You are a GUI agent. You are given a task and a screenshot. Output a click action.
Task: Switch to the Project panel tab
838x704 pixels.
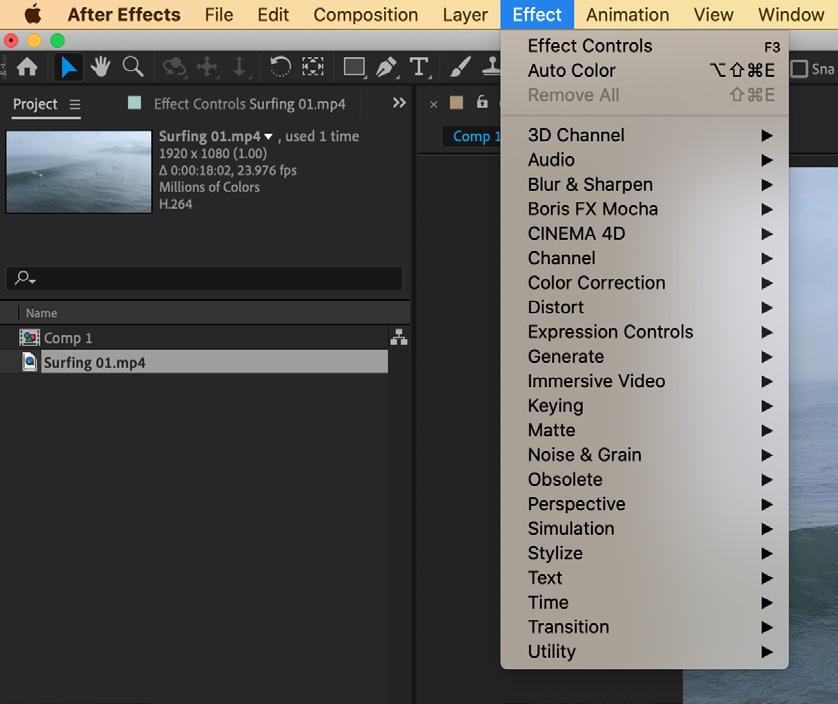pyautogui.click(x=35, y=104)
